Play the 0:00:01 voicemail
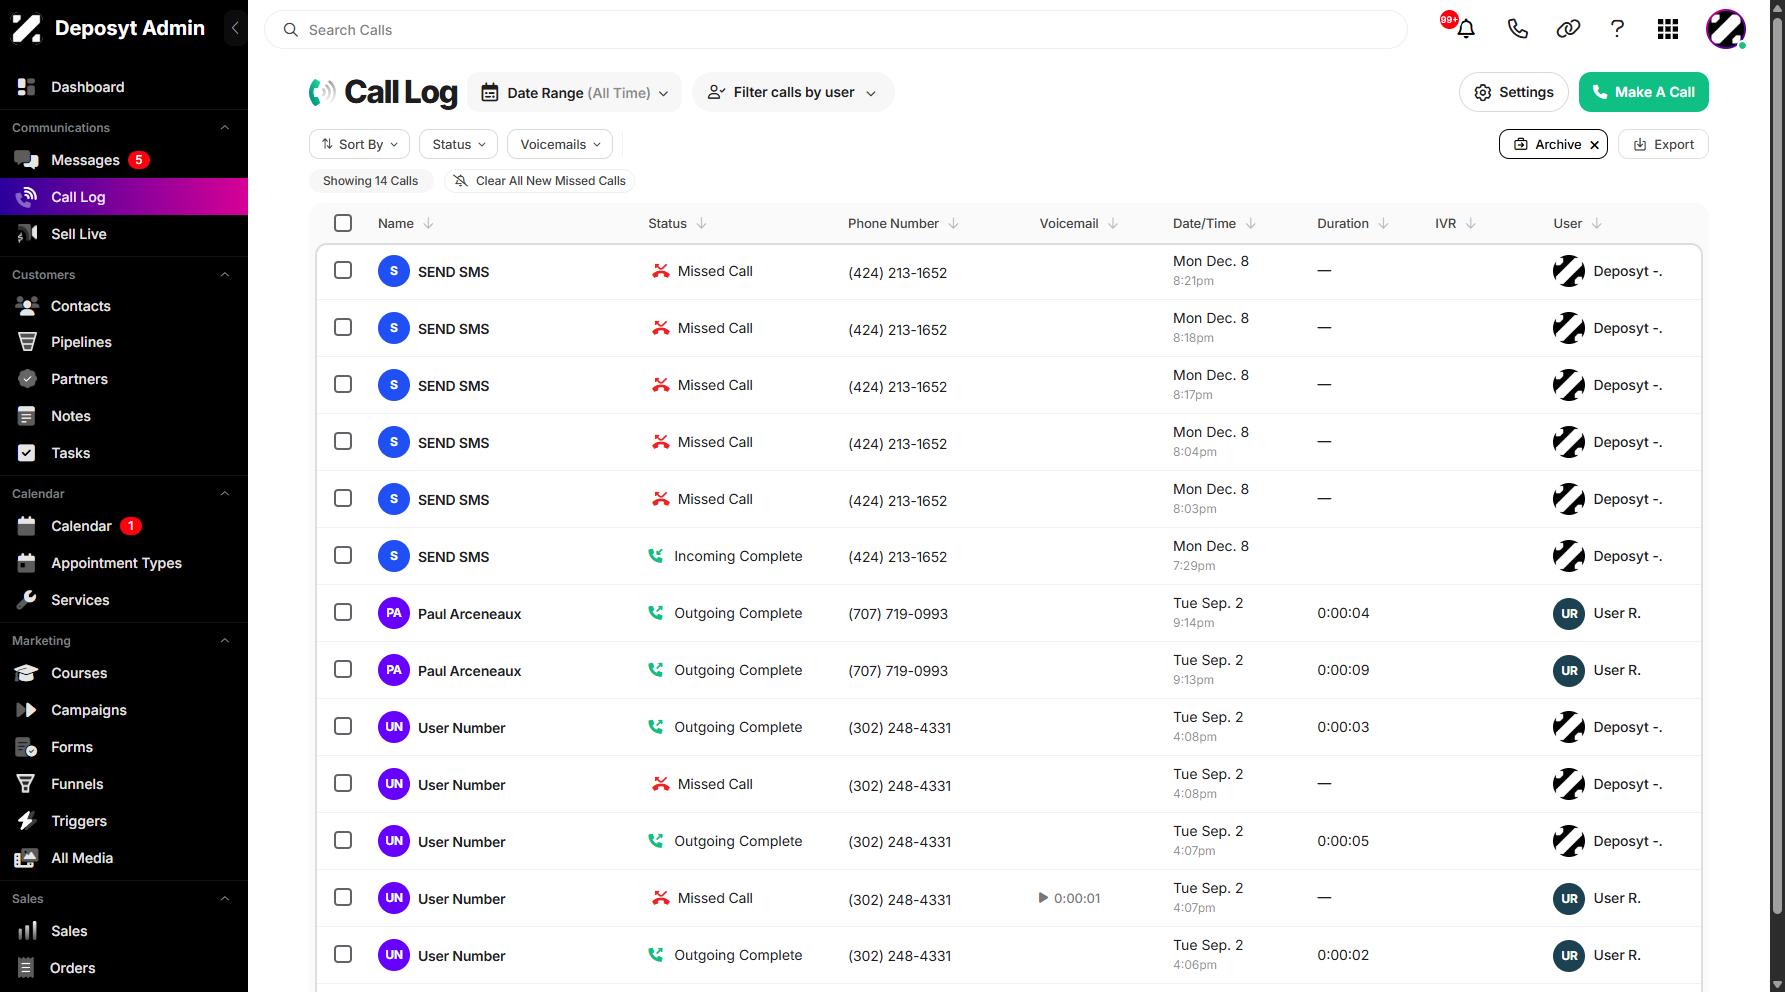 click(x=1044, y=898)
